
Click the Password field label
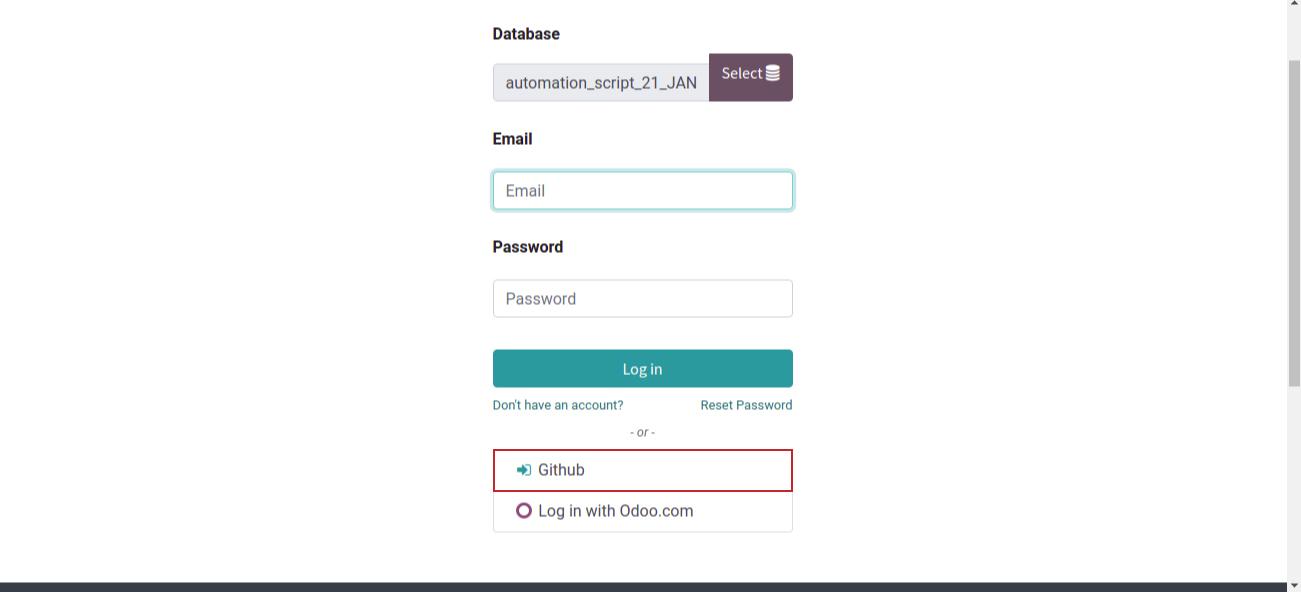tap(528, 247)
